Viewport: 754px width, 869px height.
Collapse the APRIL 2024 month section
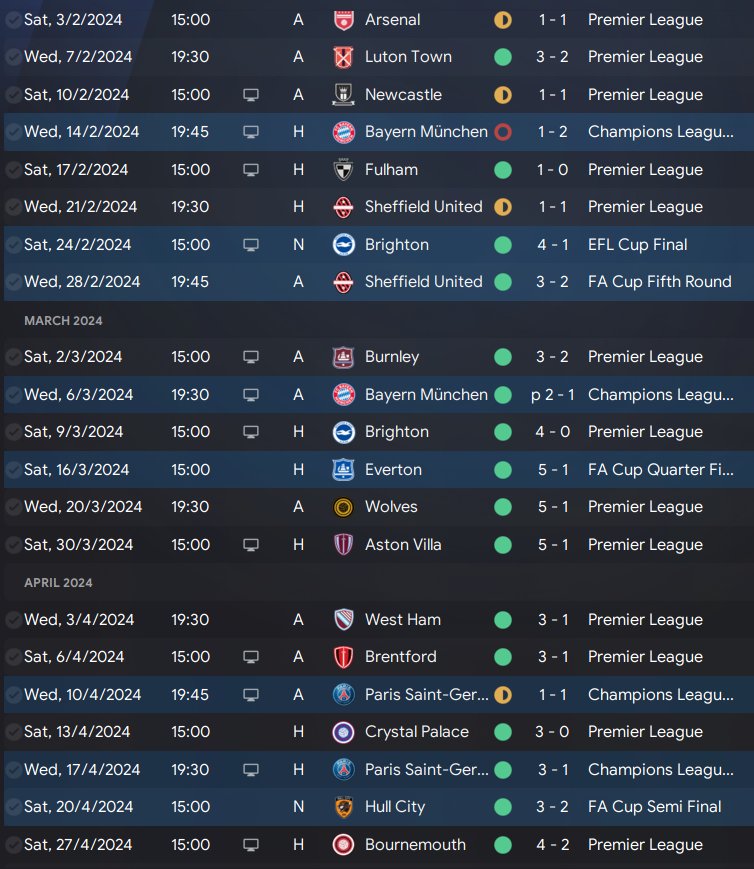[x=58, y=583]
